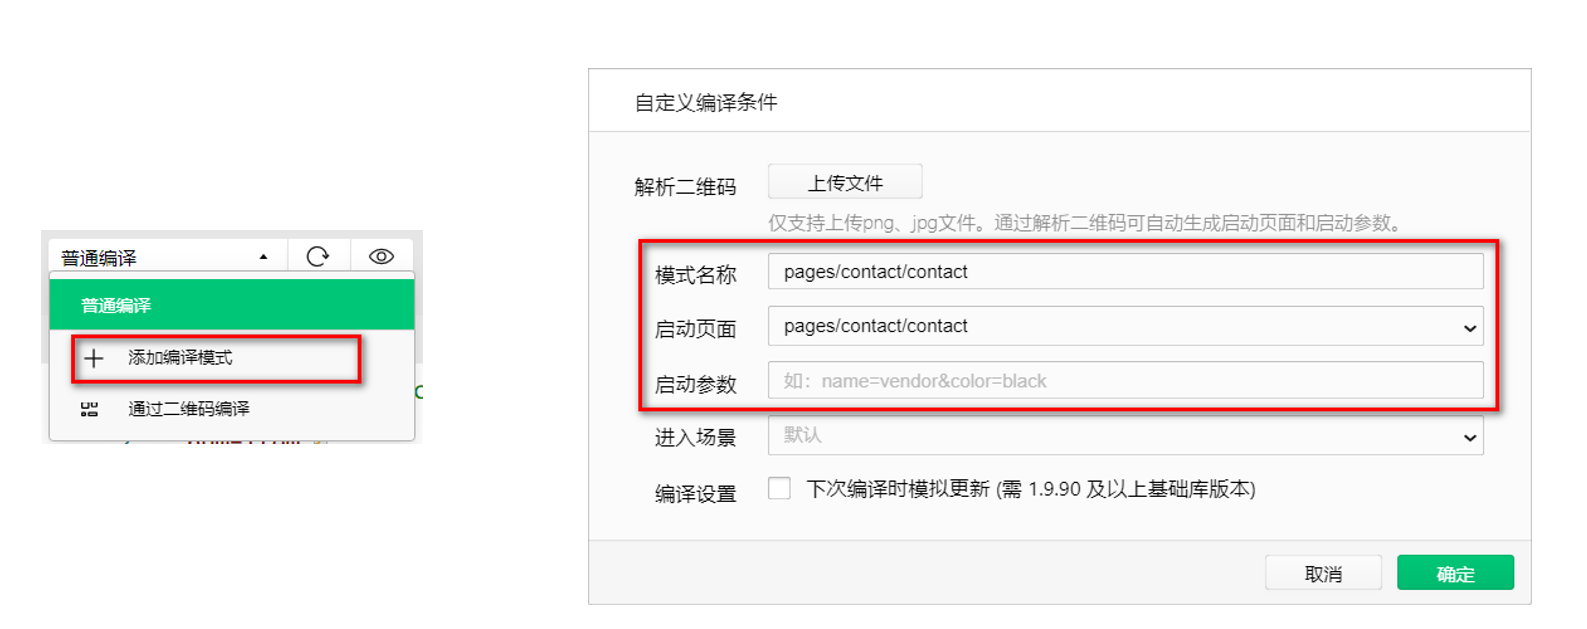
Task: Expand the 普通编译 dropdown arrow
Action: pos(263,257)
